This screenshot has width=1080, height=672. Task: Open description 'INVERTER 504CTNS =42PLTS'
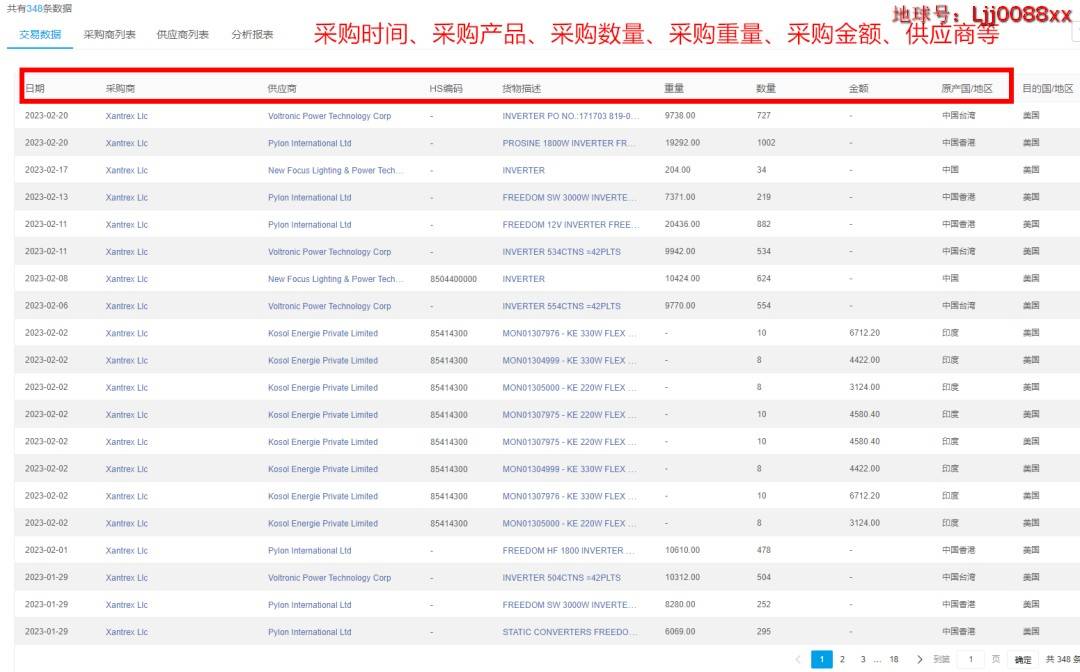pos(561,578)
